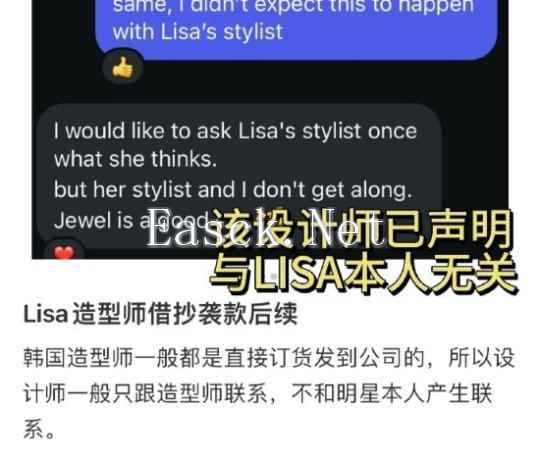The image size is (540, 458).
Task: Tap the red heart reaction emoji
Action: (64, 250)
